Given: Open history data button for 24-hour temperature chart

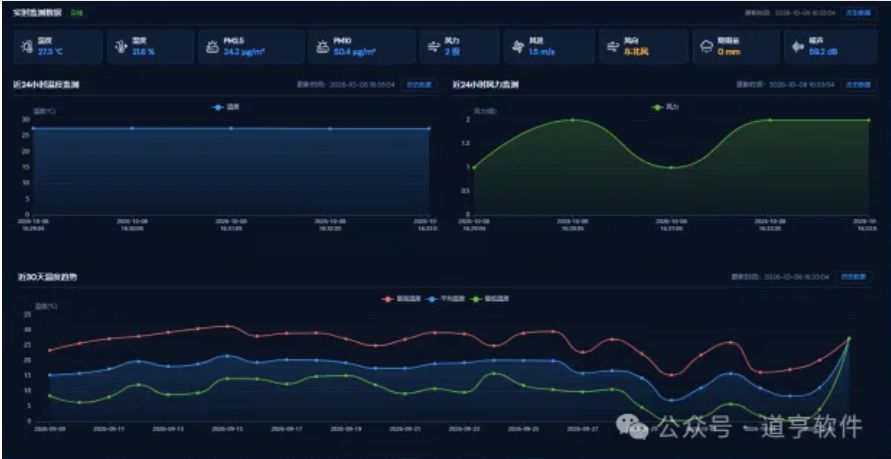Looking at the screenshot, I should pyautogui.click(x=419, y=85).
